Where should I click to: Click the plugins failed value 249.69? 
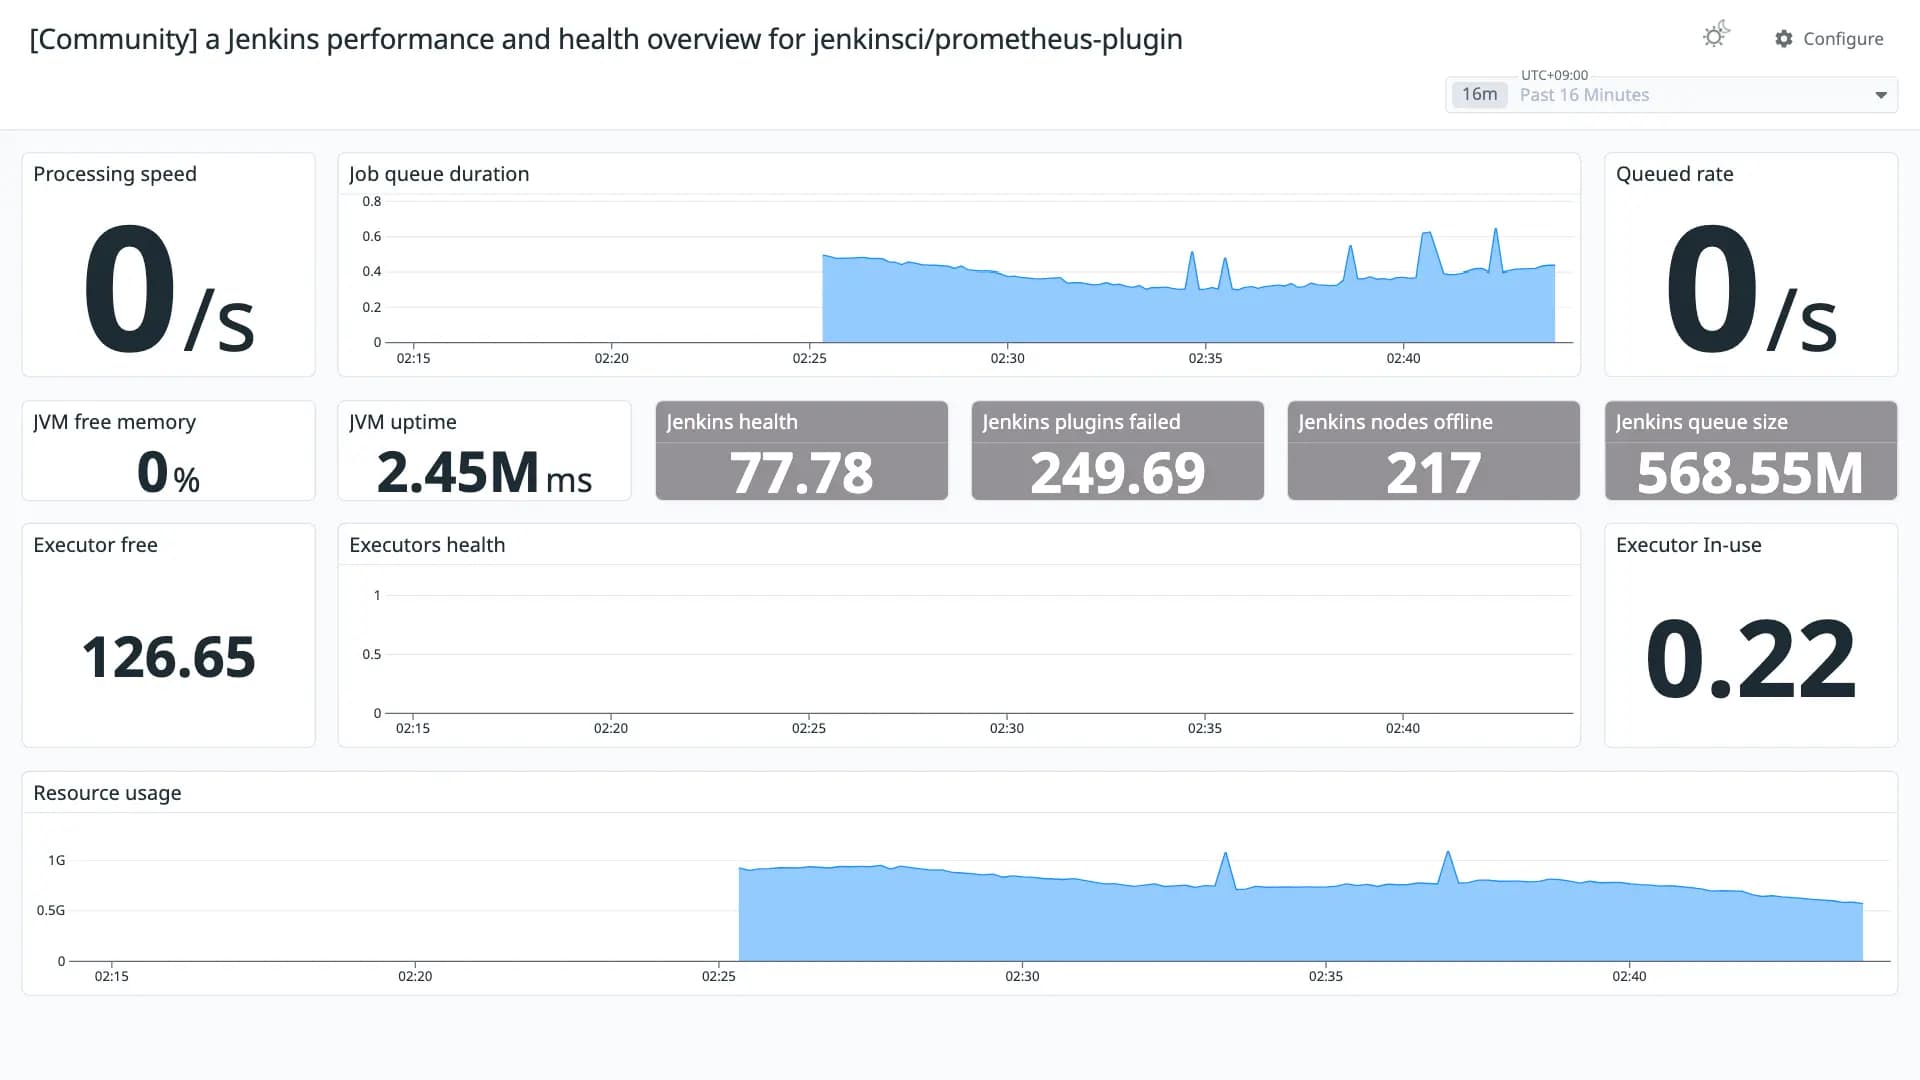[1118, 473]
